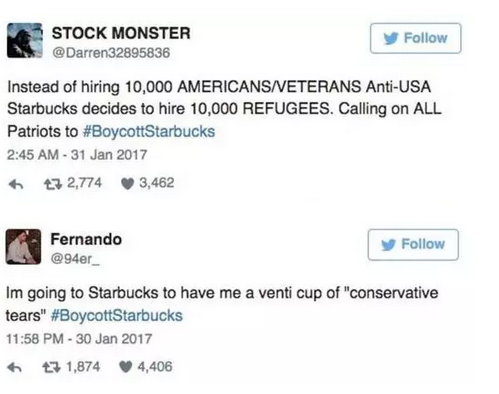Screen dimensions: 499x394
Task: Open the @94er_ handle
Action: click(x=75, y=259)
